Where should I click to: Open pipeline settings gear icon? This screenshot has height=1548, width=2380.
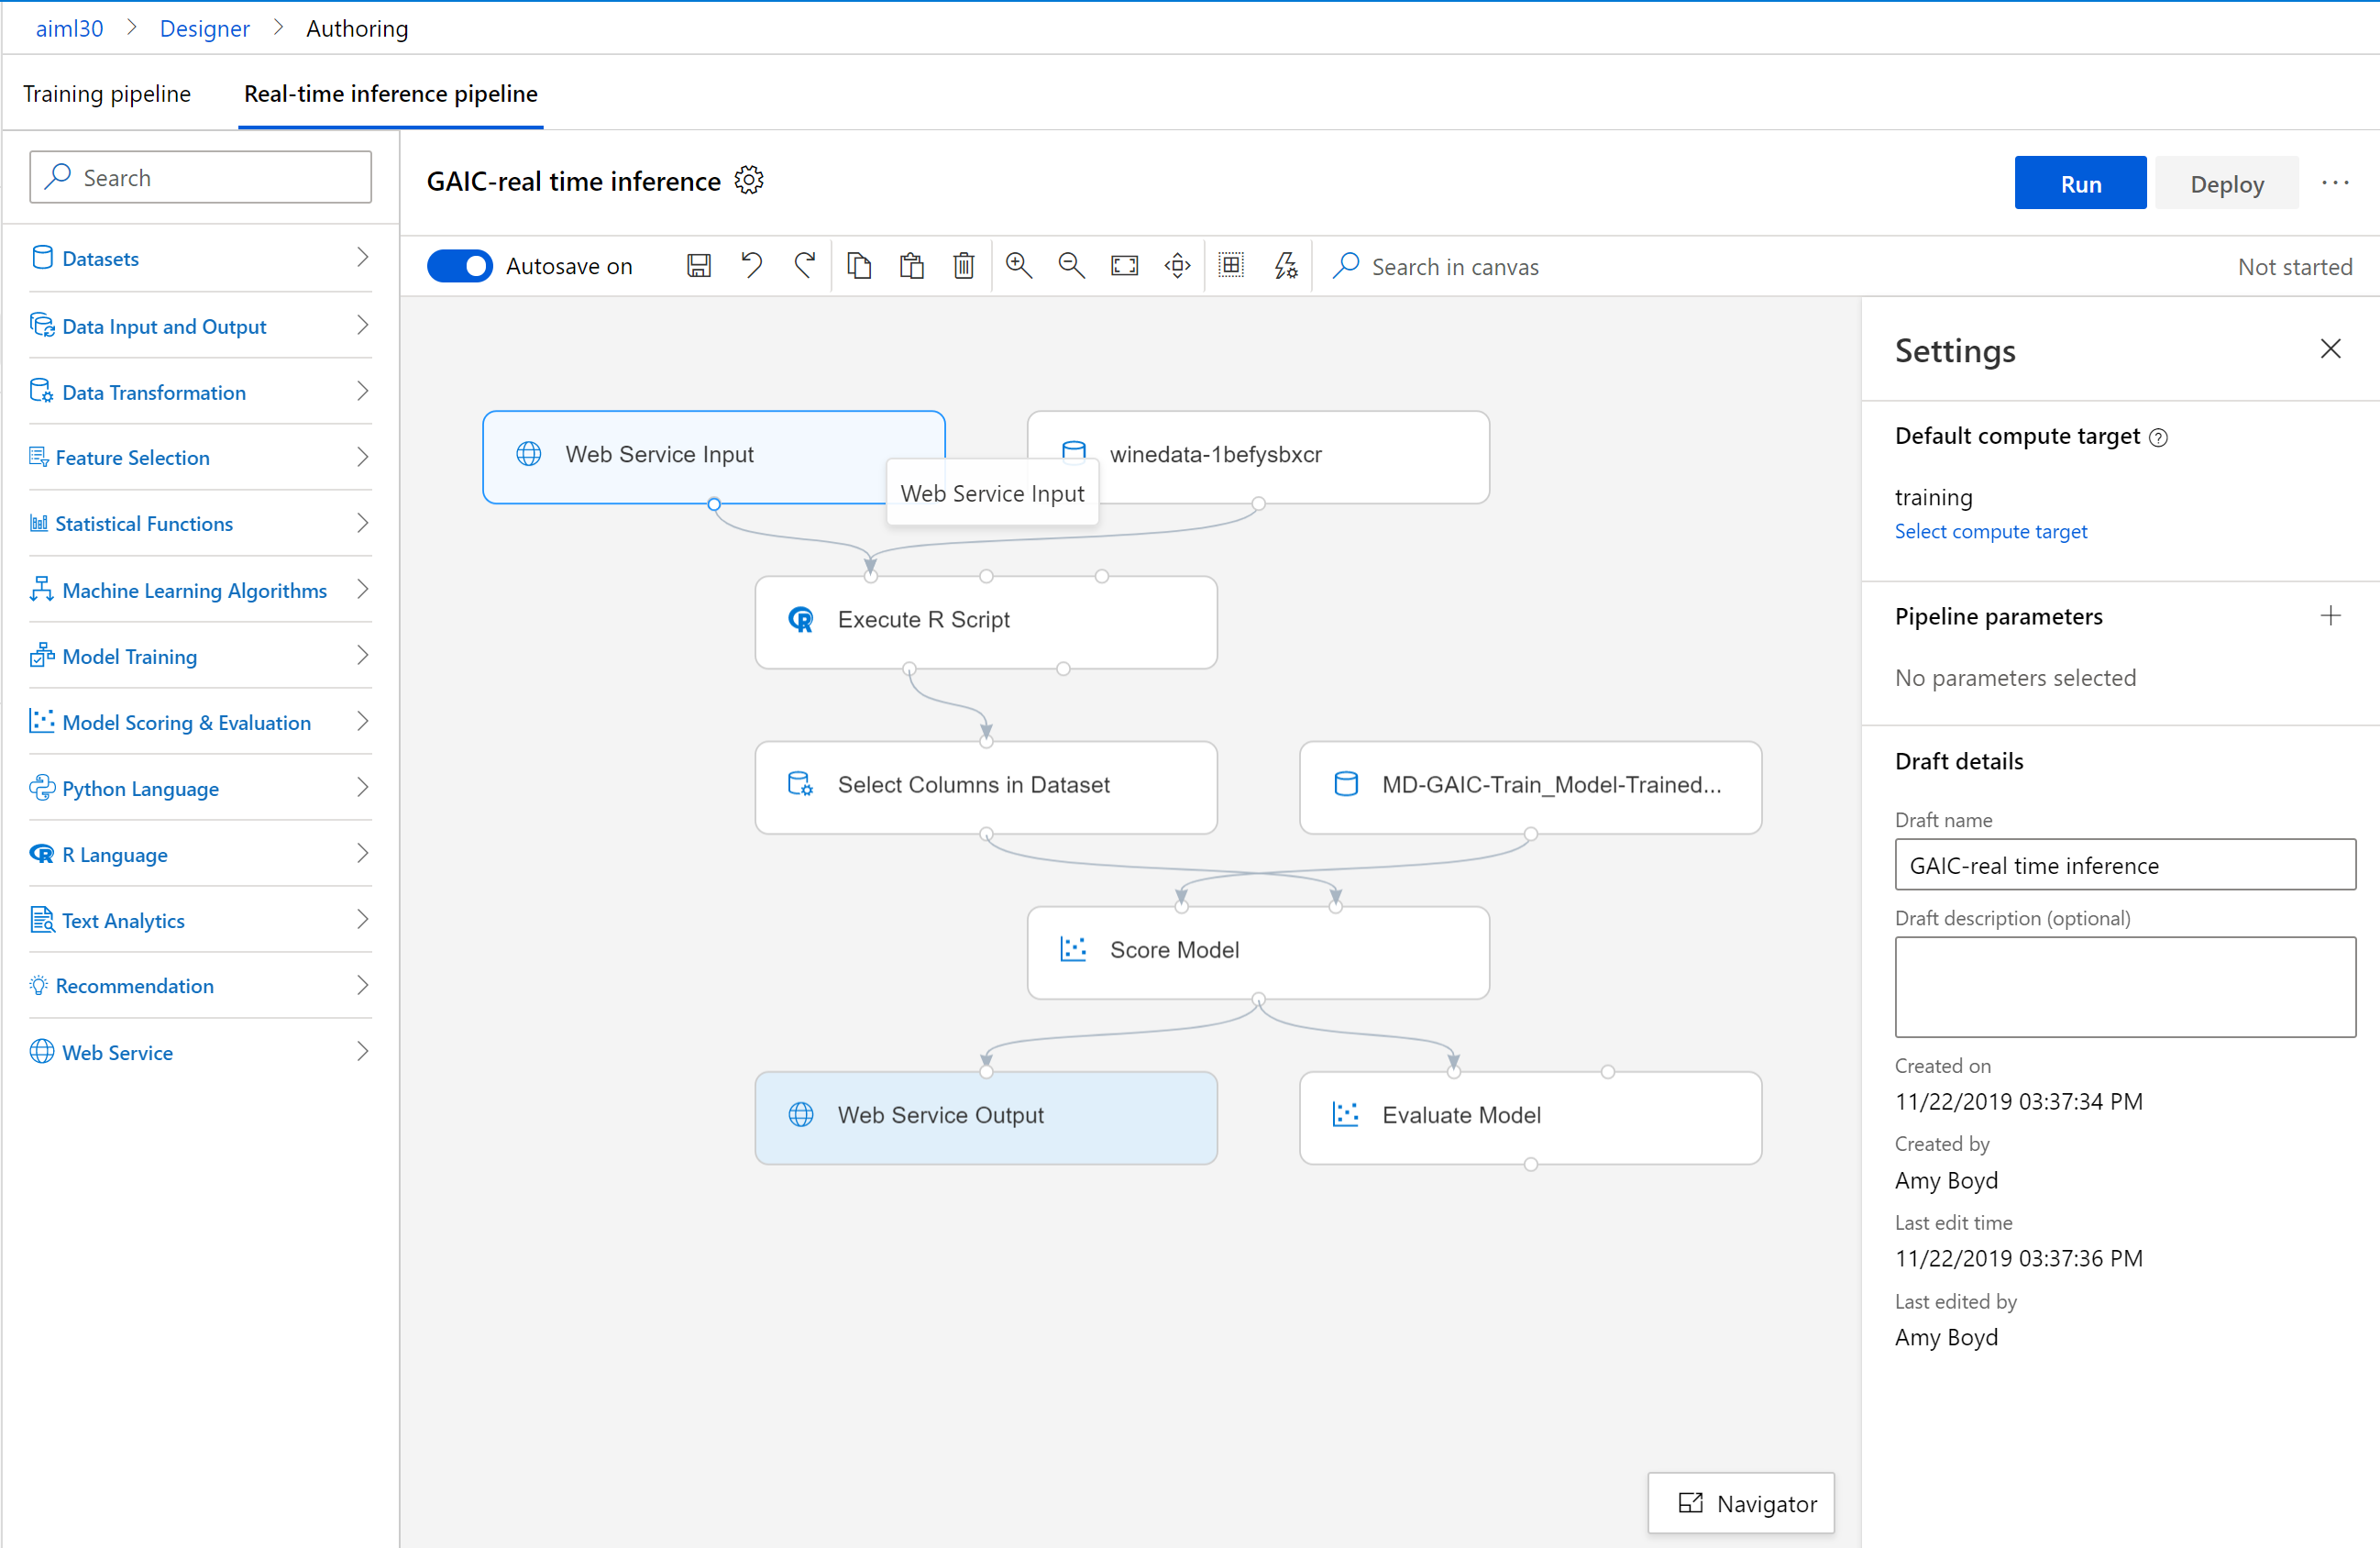point(749,180)
